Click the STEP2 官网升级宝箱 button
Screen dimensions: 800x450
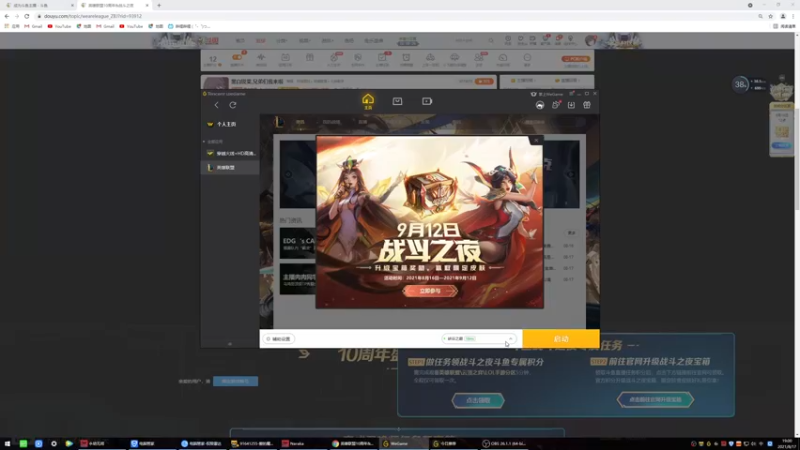click(655, 399)
